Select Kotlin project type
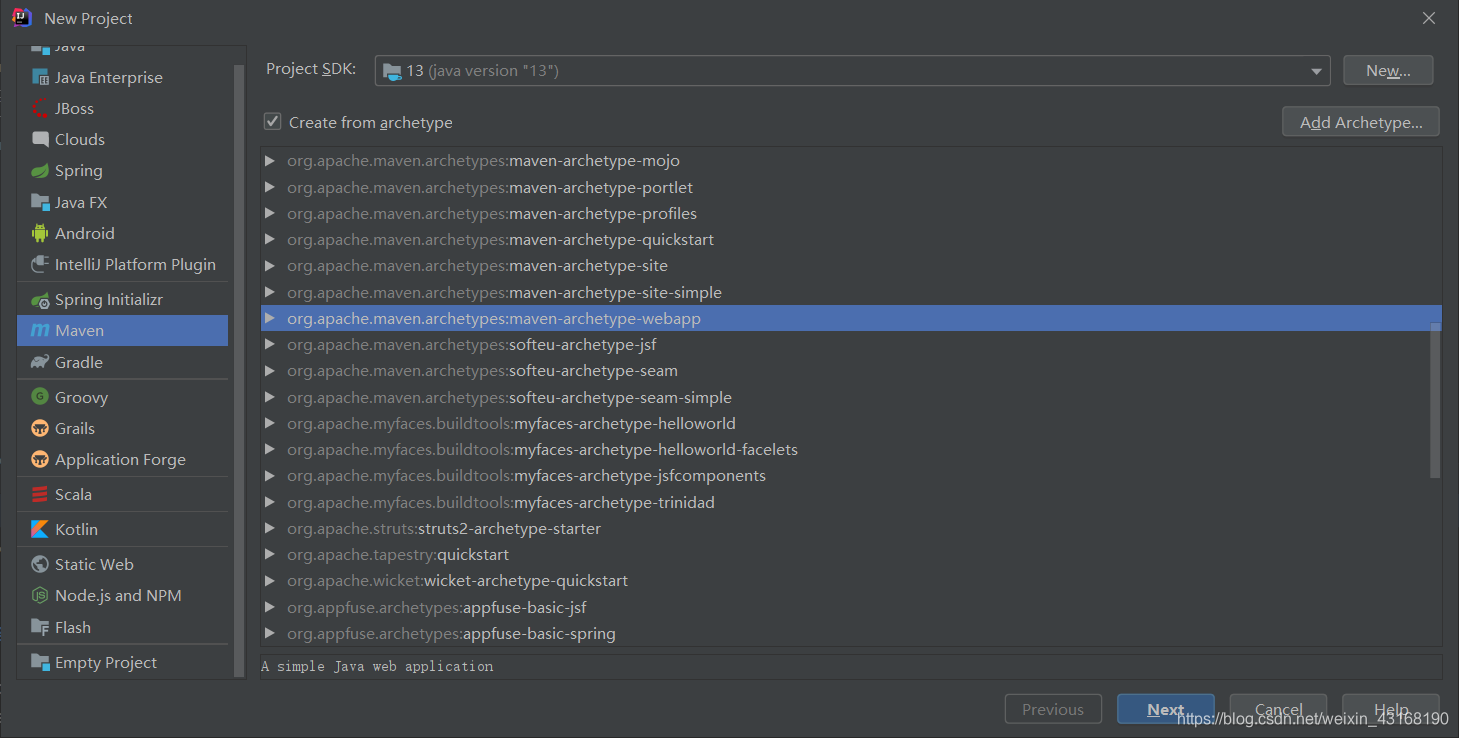Screen dimensions: 1459x738 (x=122, y=529)
